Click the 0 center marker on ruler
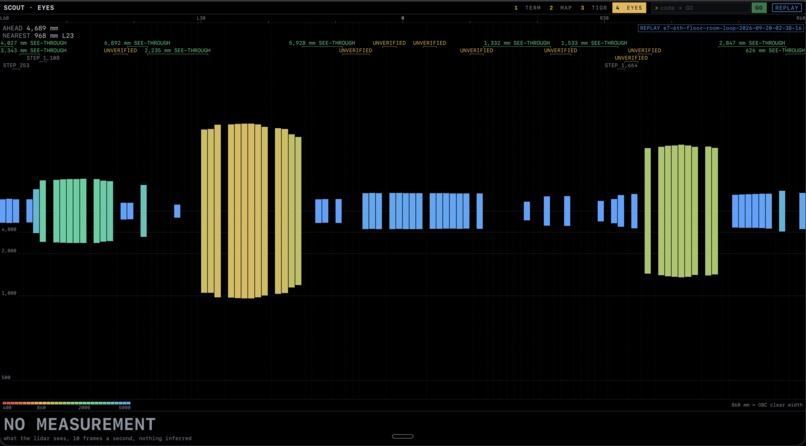The width and height of the screenshot is (806, 446). 402,18
